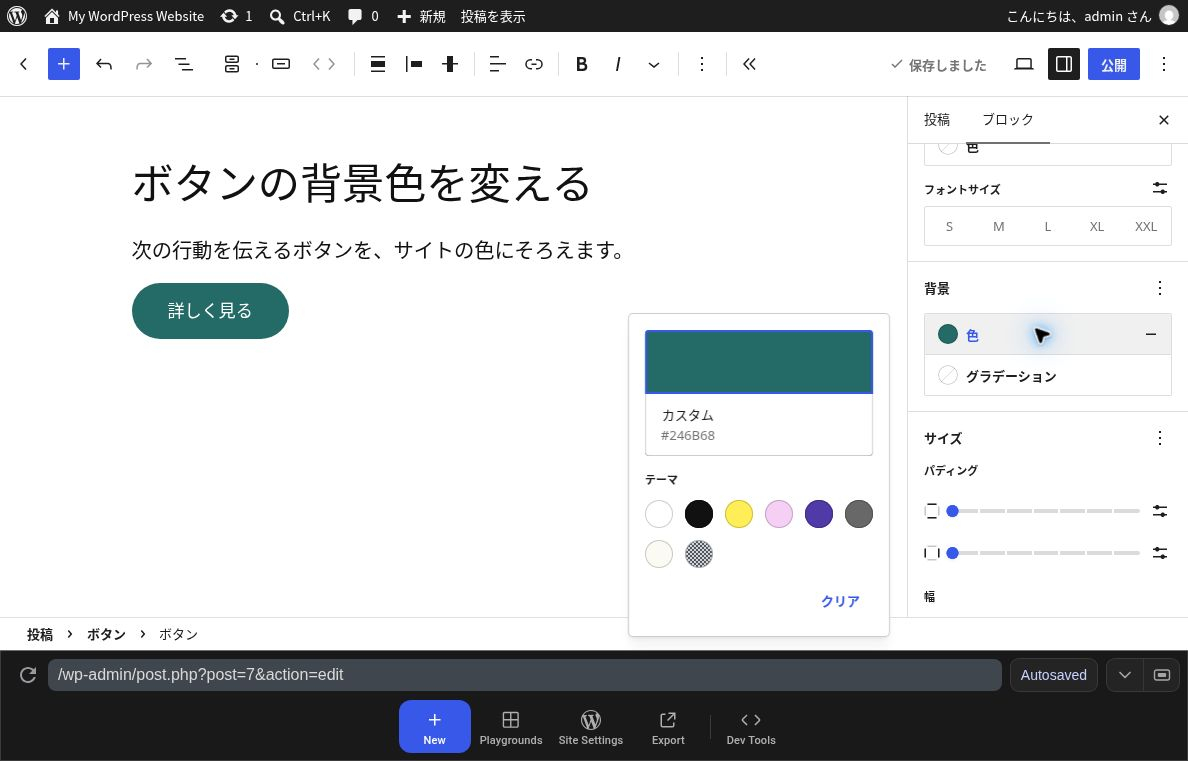
Task: Toggle italic formatting
Action: click(x=618, y=64)
